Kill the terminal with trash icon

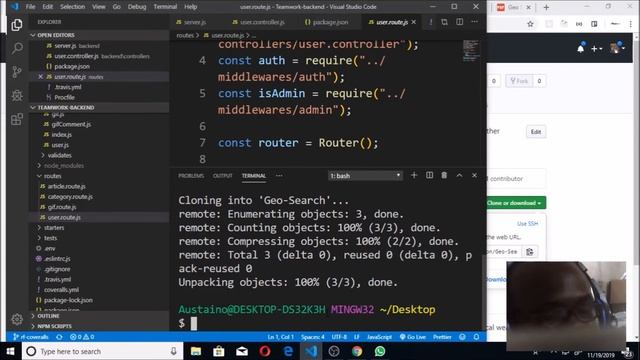[444, 175]
